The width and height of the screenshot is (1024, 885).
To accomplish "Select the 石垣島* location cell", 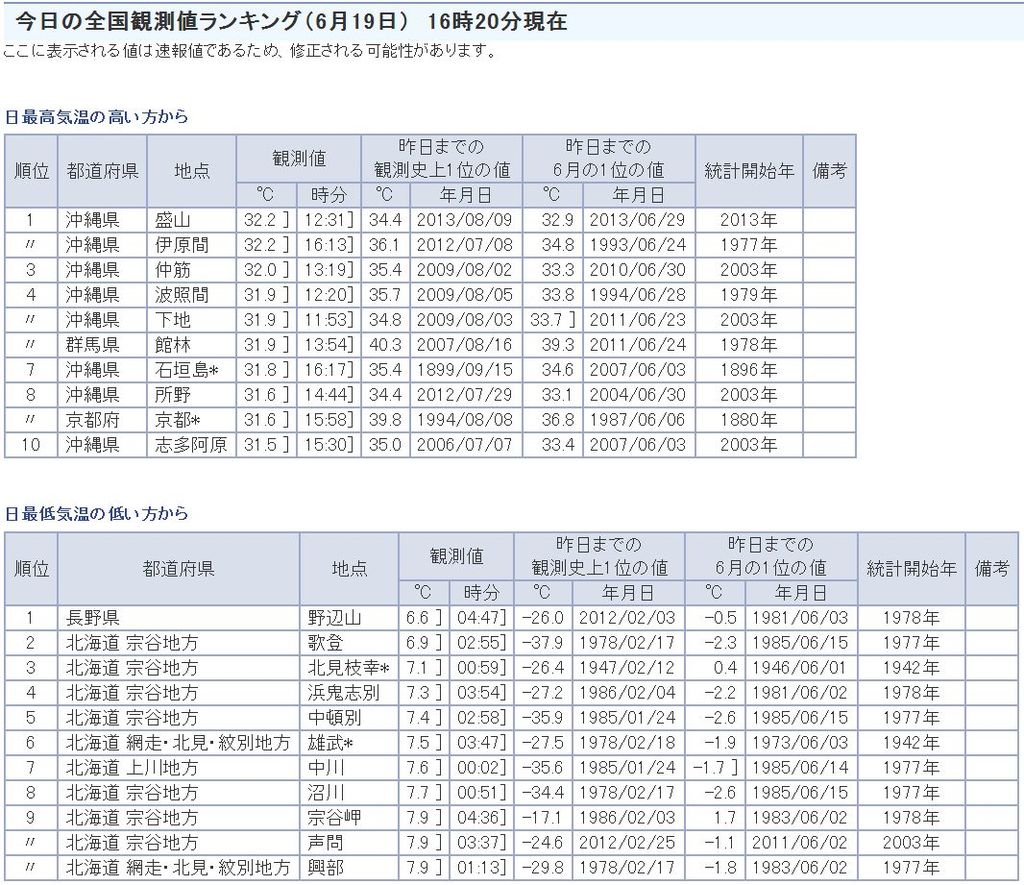I will pyautogui.click(x=186, y=370).
